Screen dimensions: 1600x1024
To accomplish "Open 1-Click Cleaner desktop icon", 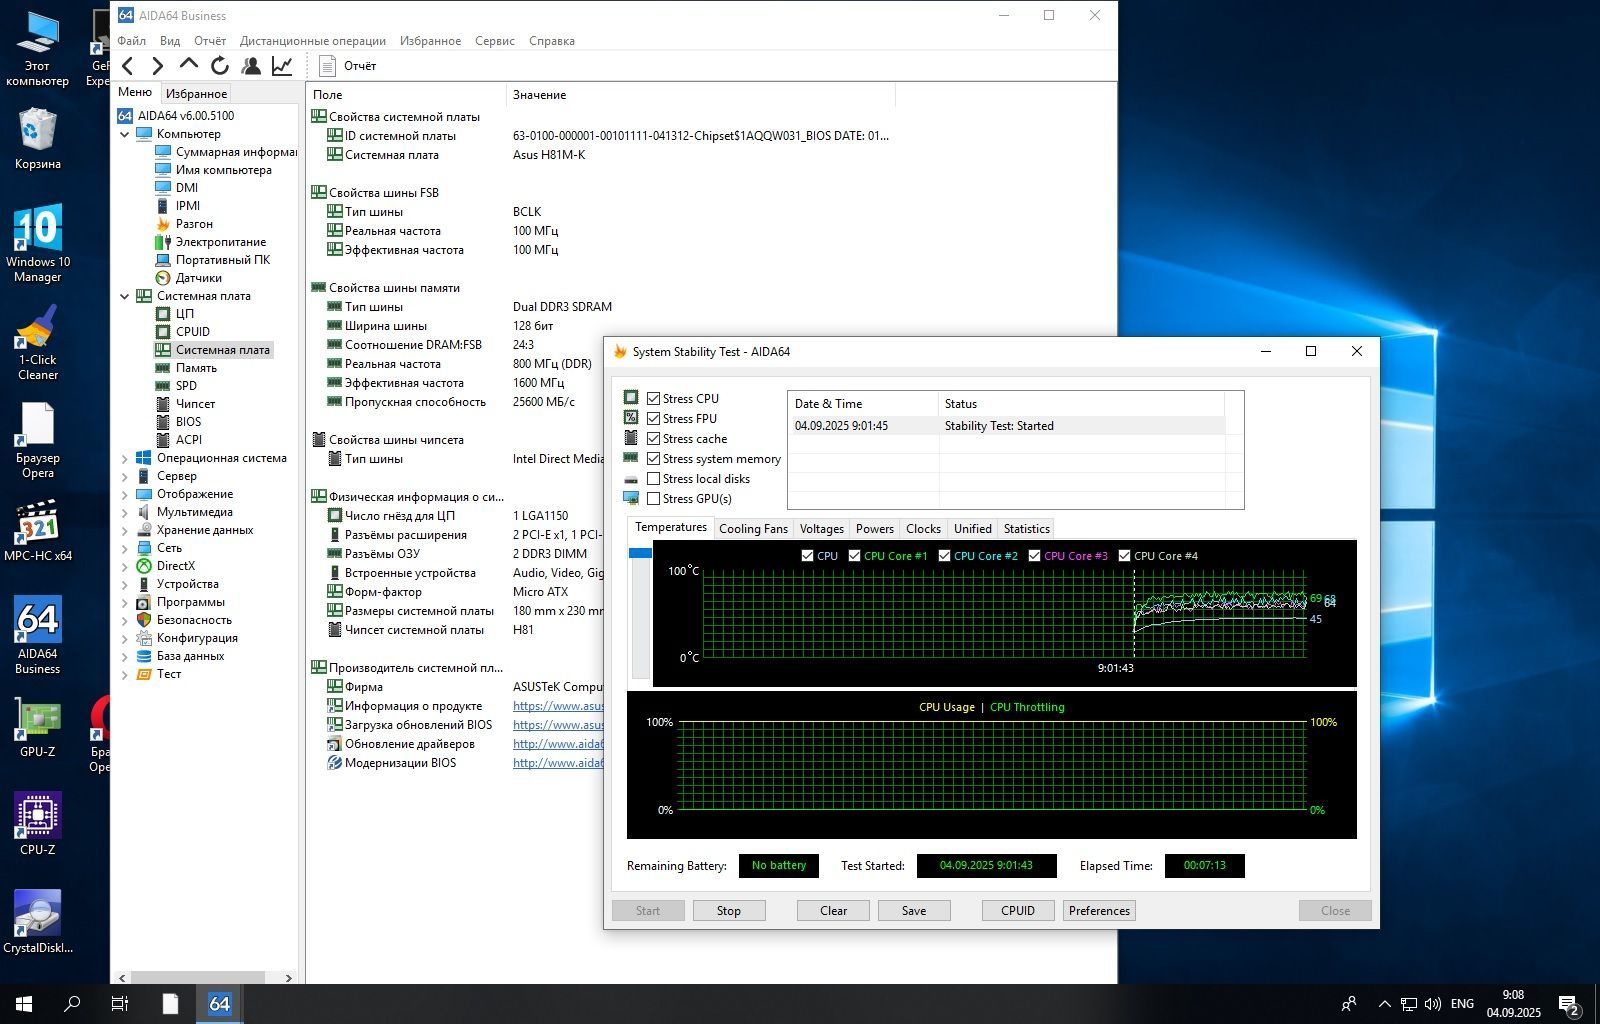I will click(x=38, y=344).
